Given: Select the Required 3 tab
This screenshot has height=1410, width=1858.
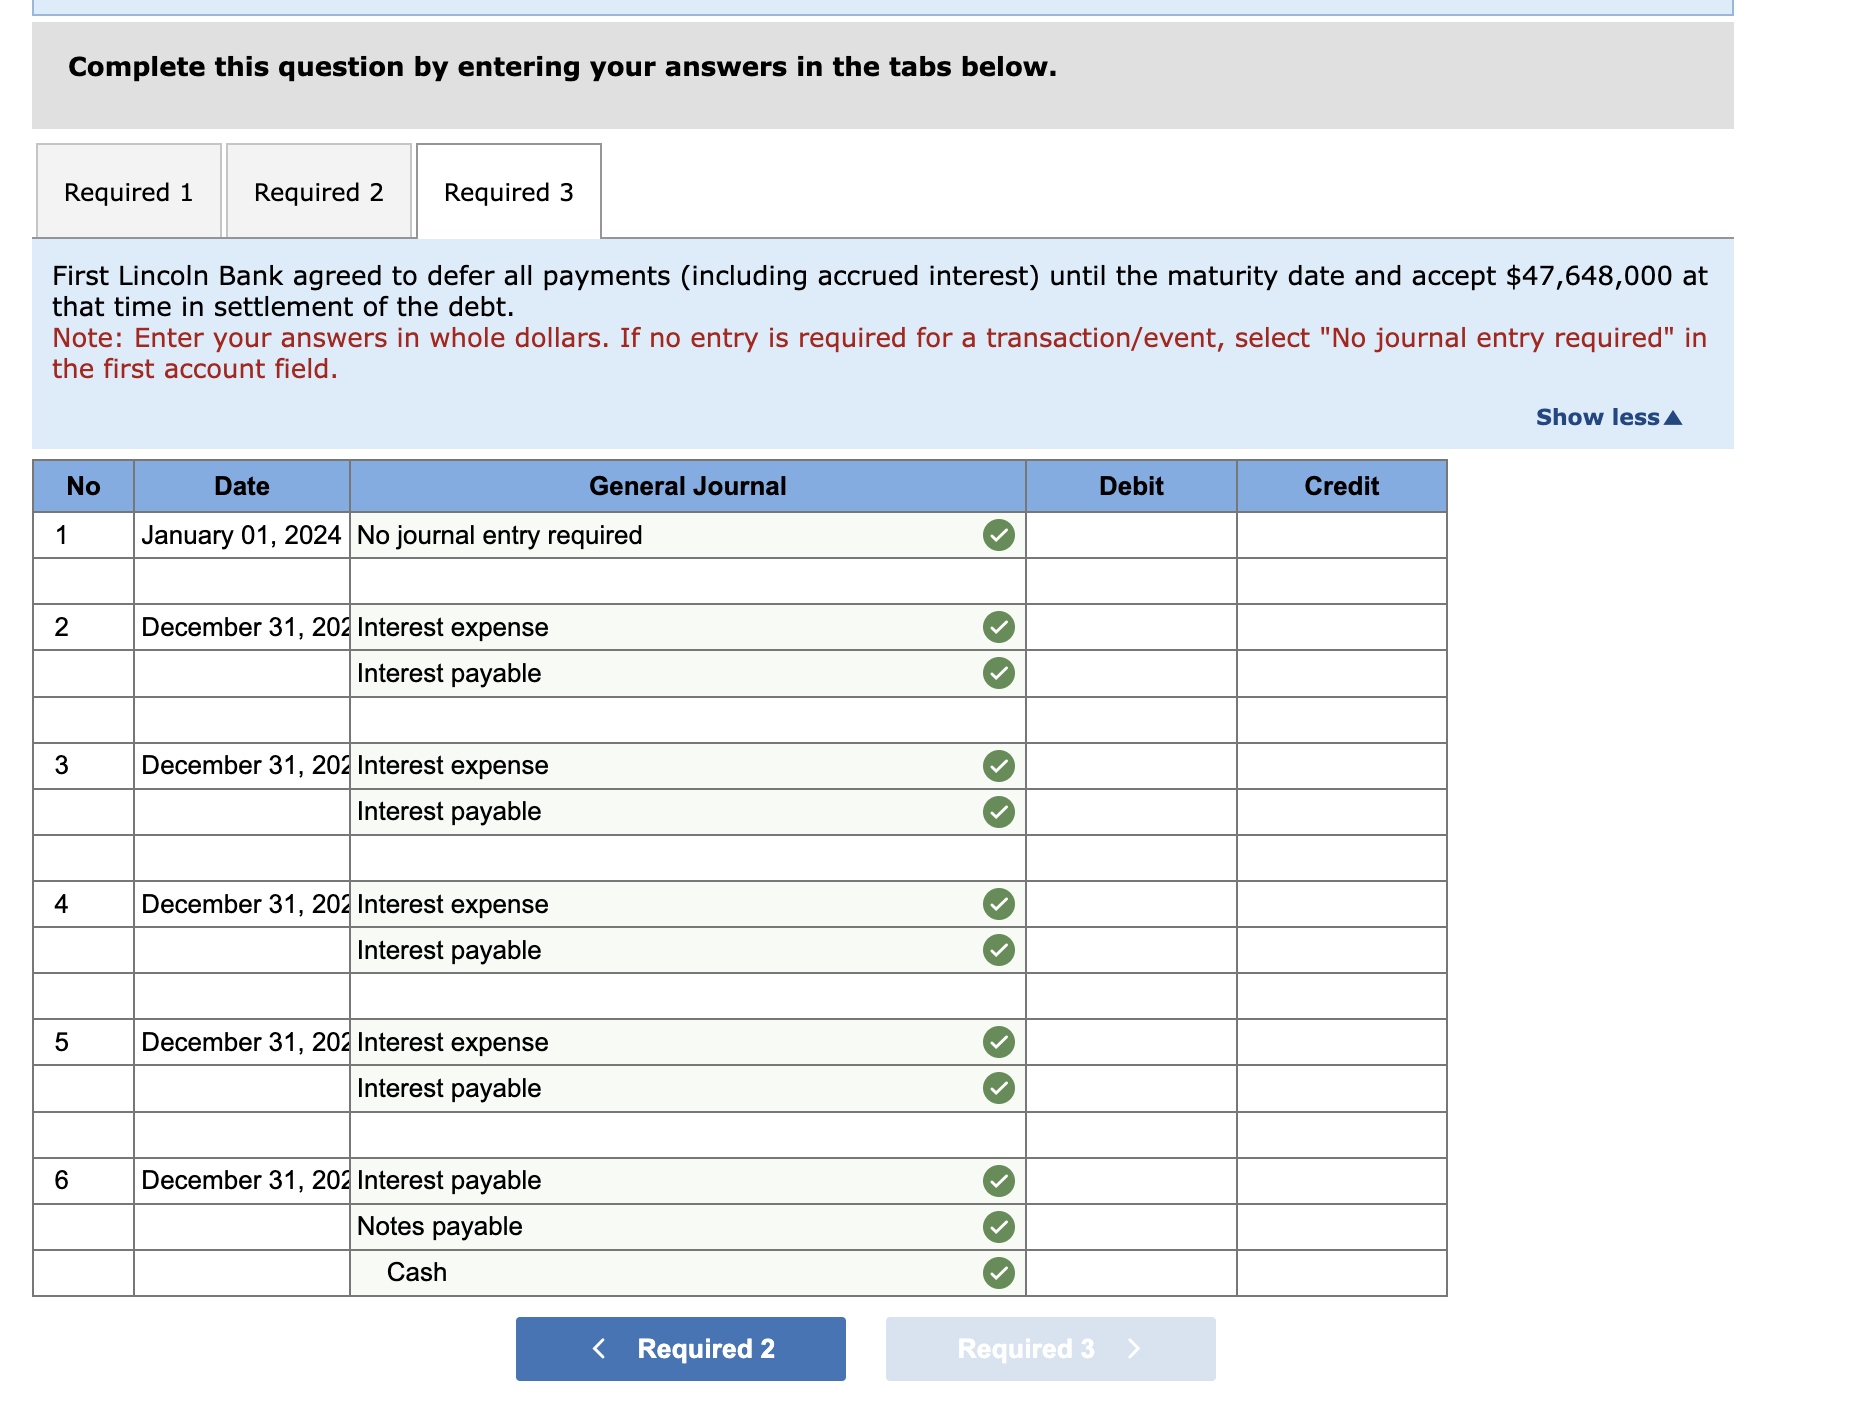Looking at the screenshot, I should pyautogui.click(x=509, y=191).
